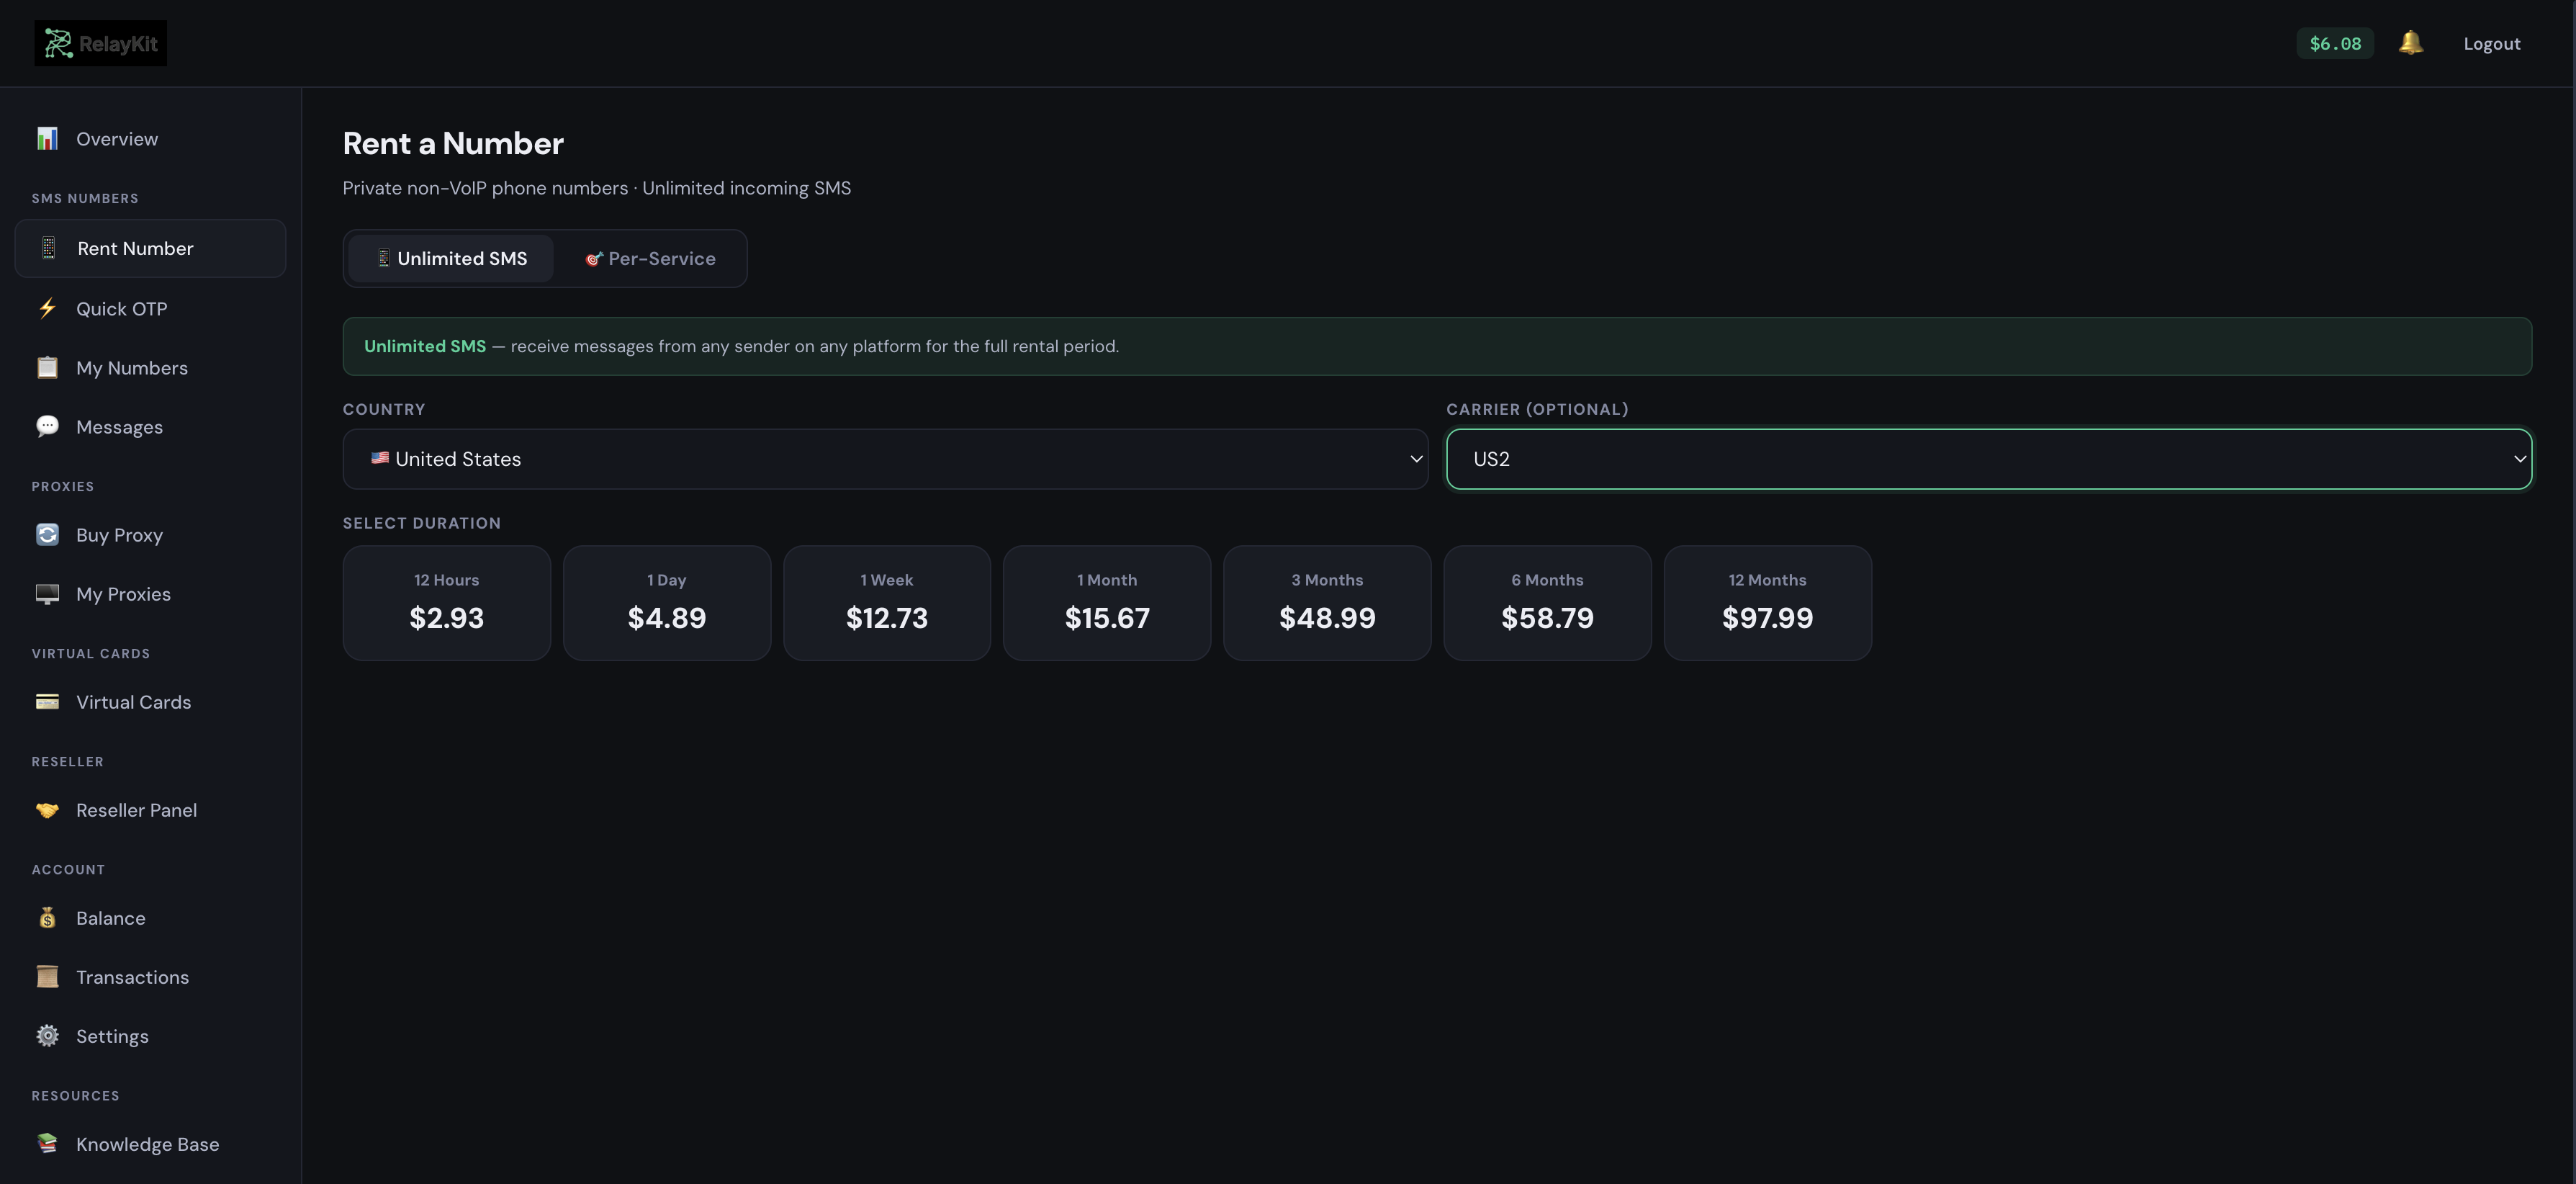Image resolution: width=2576 pixels, height=1184 pixels.
Task: Open the Transactions sidebar item
Action: (x=132, y=977)
